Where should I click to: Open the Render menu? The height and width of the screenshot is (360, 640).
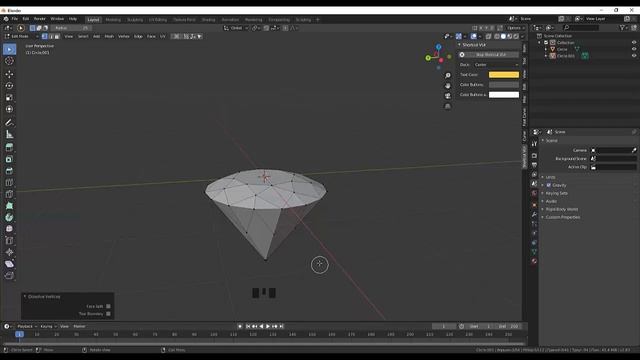click(x=40, y=19)
